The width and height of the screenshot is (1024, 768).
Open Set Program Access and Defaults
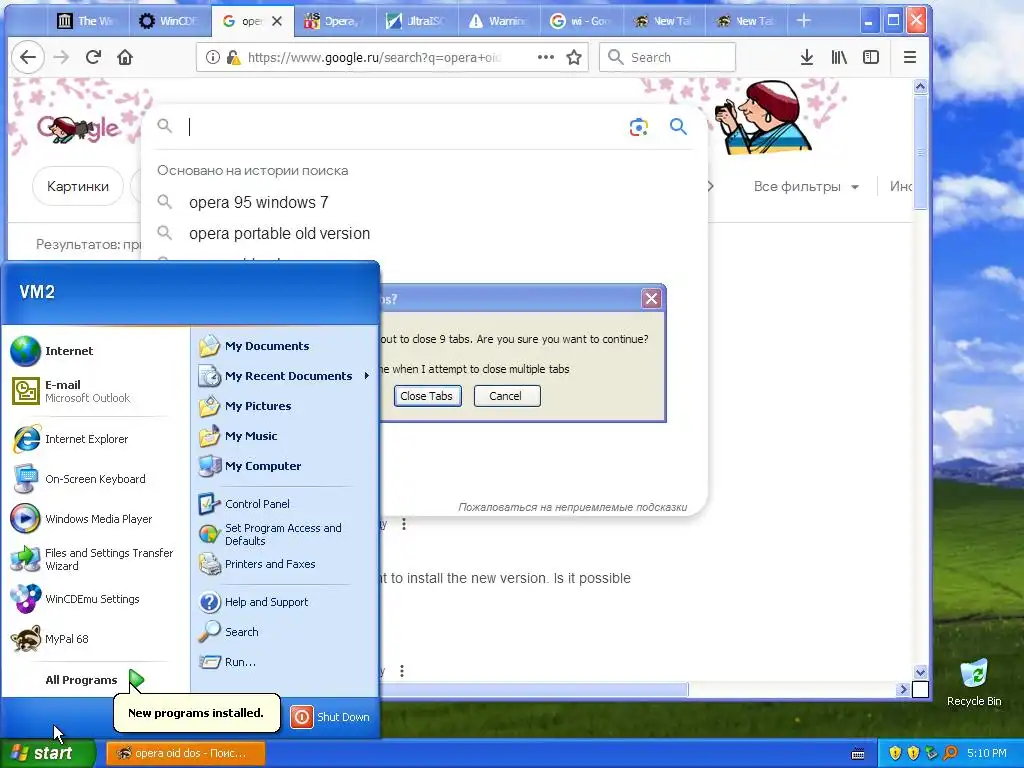[x=285, y=534]
